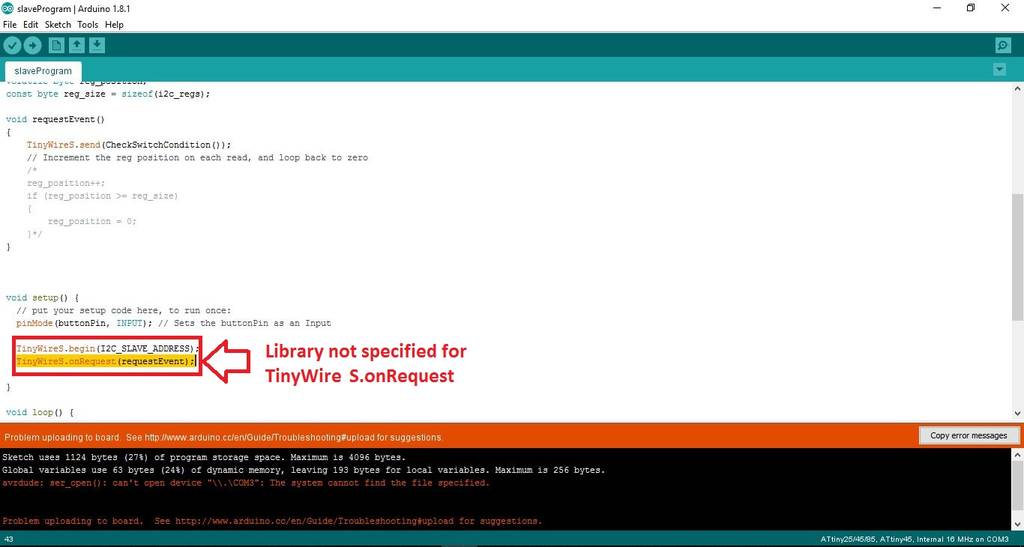Click the 'void loop() {' line

[40, 413]
